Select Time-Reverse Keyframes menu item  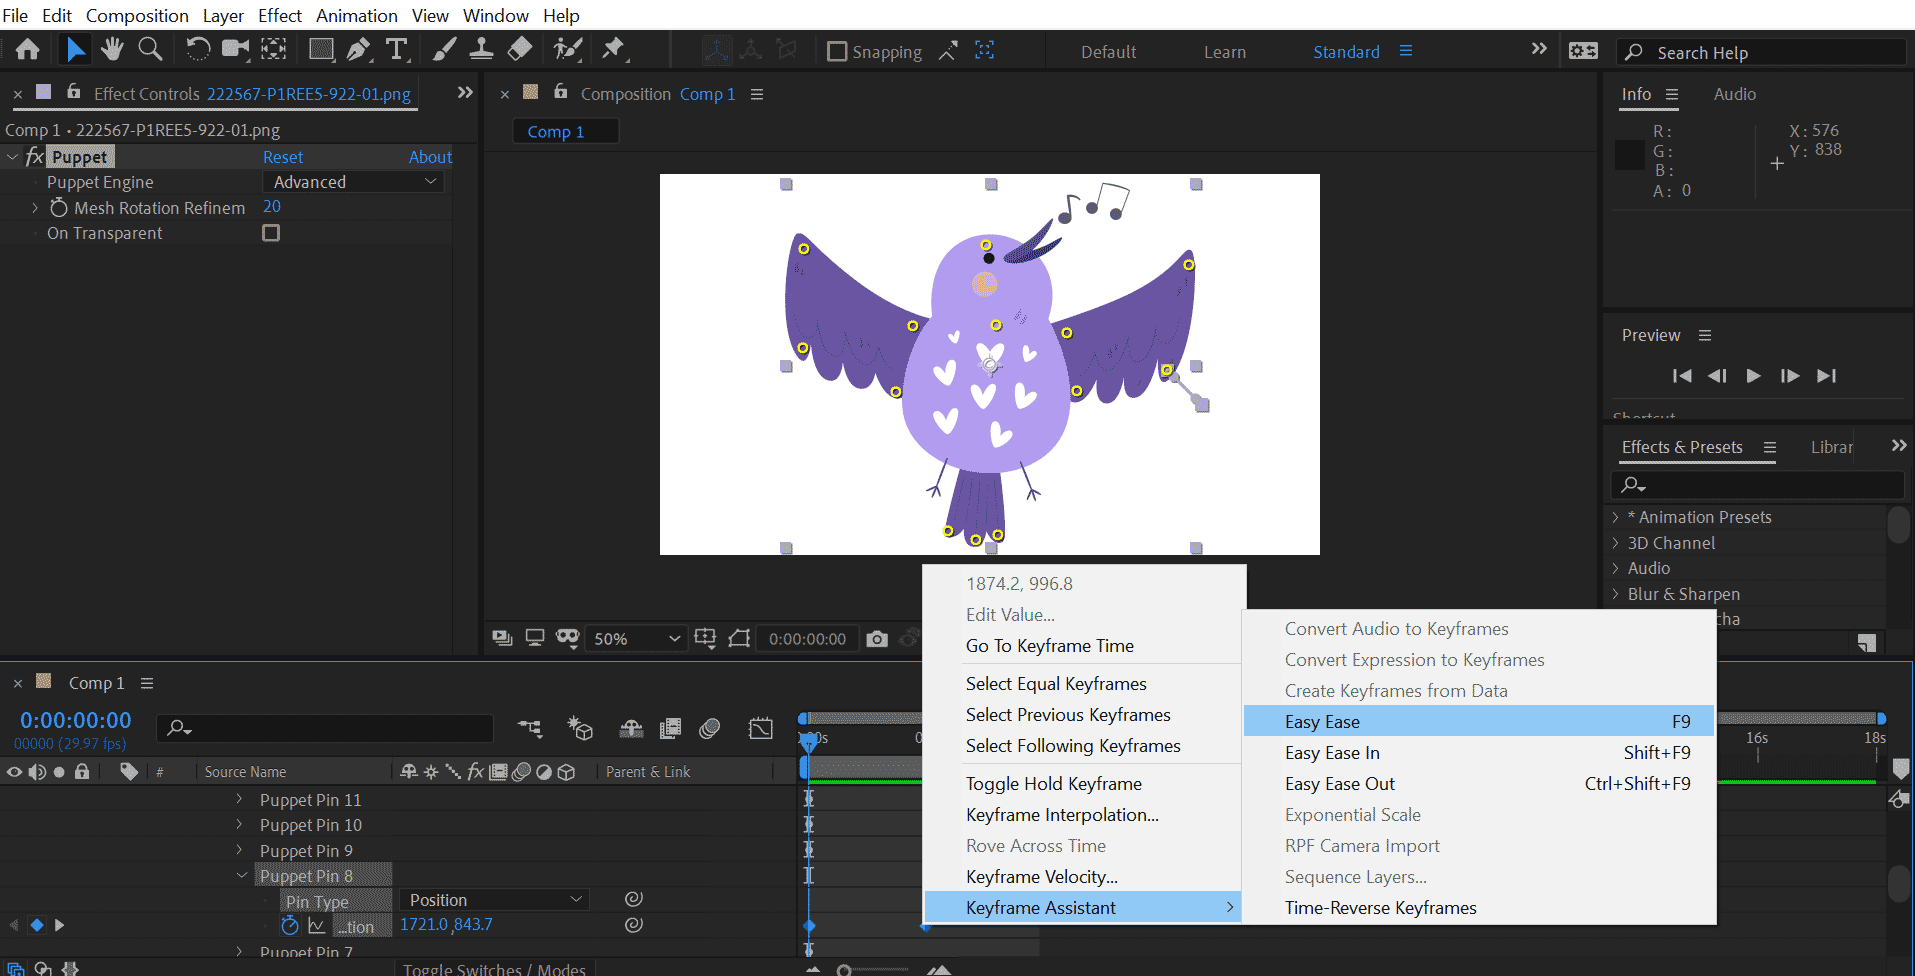pos(1380,908)
